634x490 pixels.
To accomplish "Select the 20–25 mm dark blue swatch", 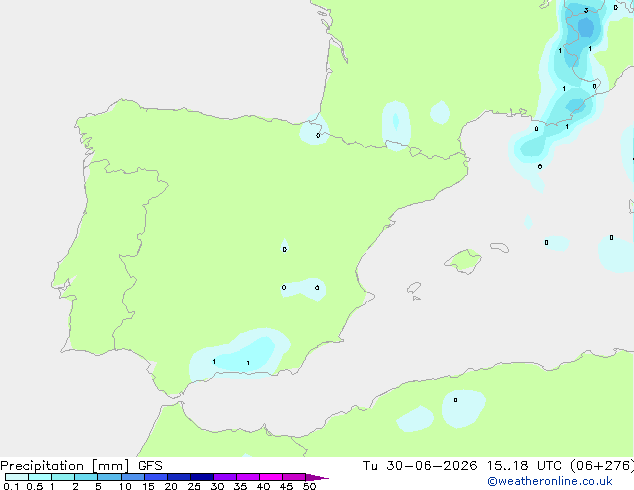I will [x=179, y=477].
